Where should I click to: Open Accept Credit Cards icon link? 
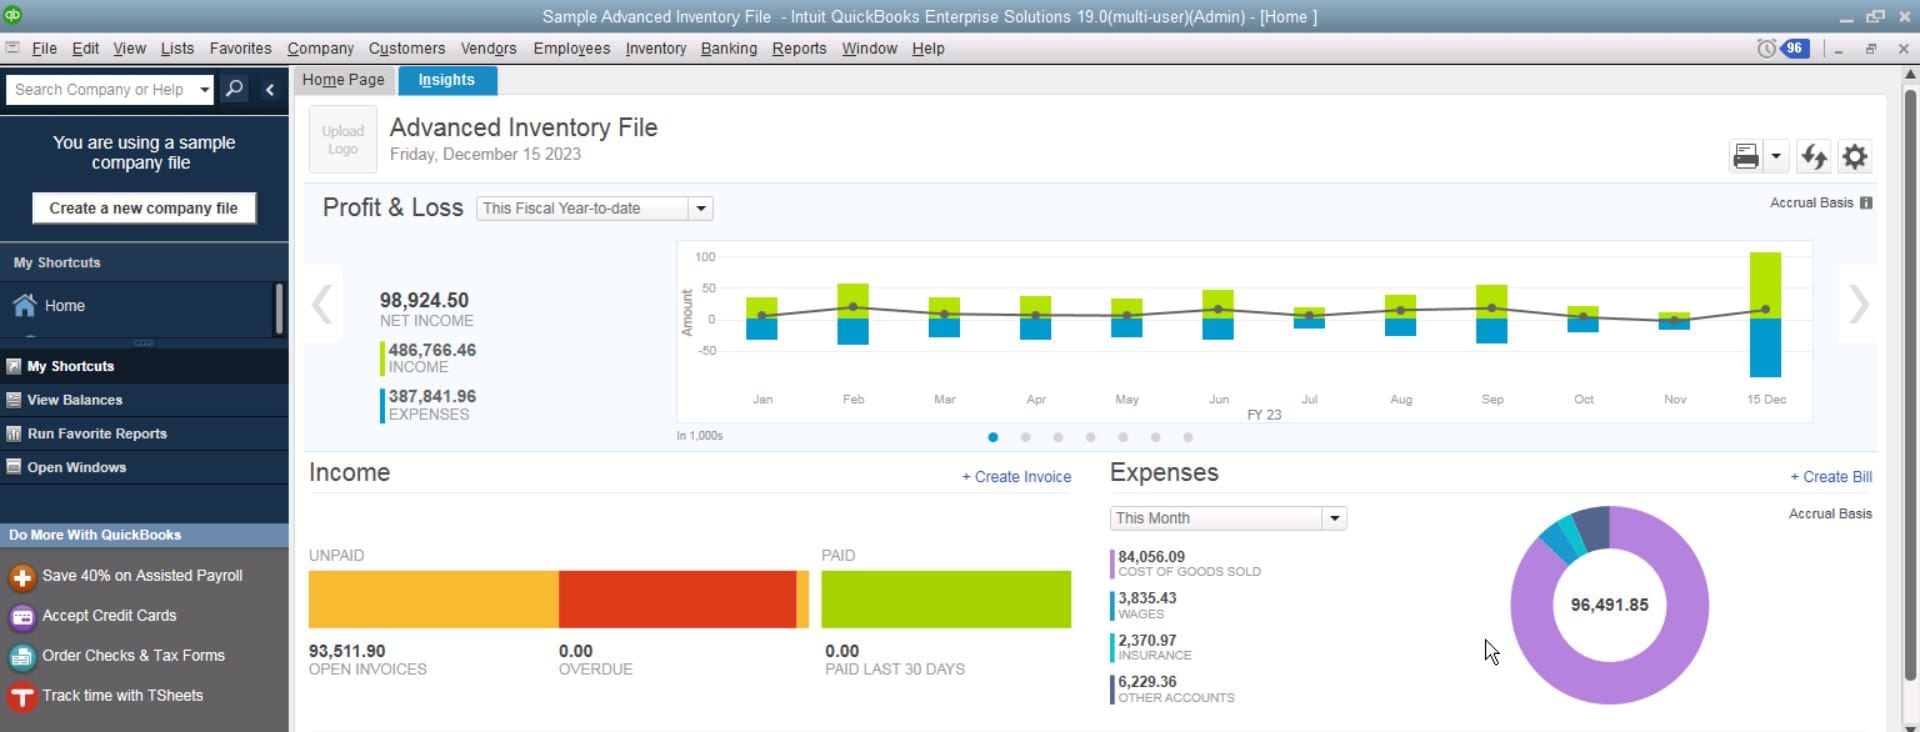coord(22,617)
